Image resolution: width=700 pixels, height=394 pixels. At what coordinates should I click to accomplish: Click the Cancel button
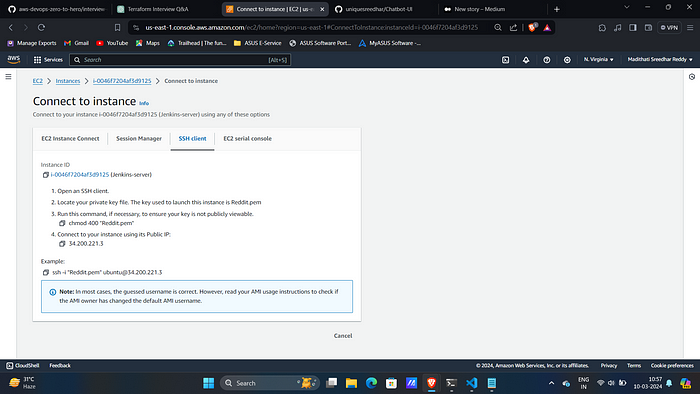click(x=343, y=336)
